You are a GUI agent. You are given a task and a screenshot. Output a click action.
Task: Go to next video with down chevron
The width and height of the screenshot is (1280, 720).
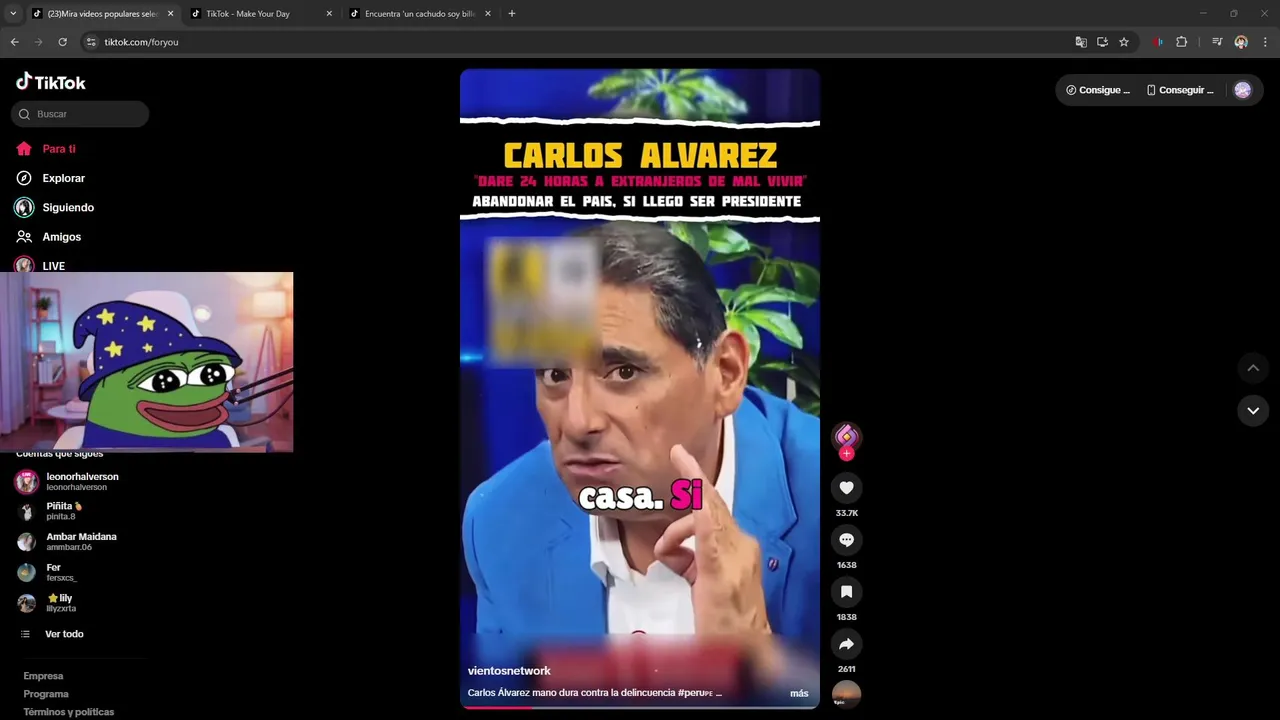pyautogui.click(x=1253, y=410)
